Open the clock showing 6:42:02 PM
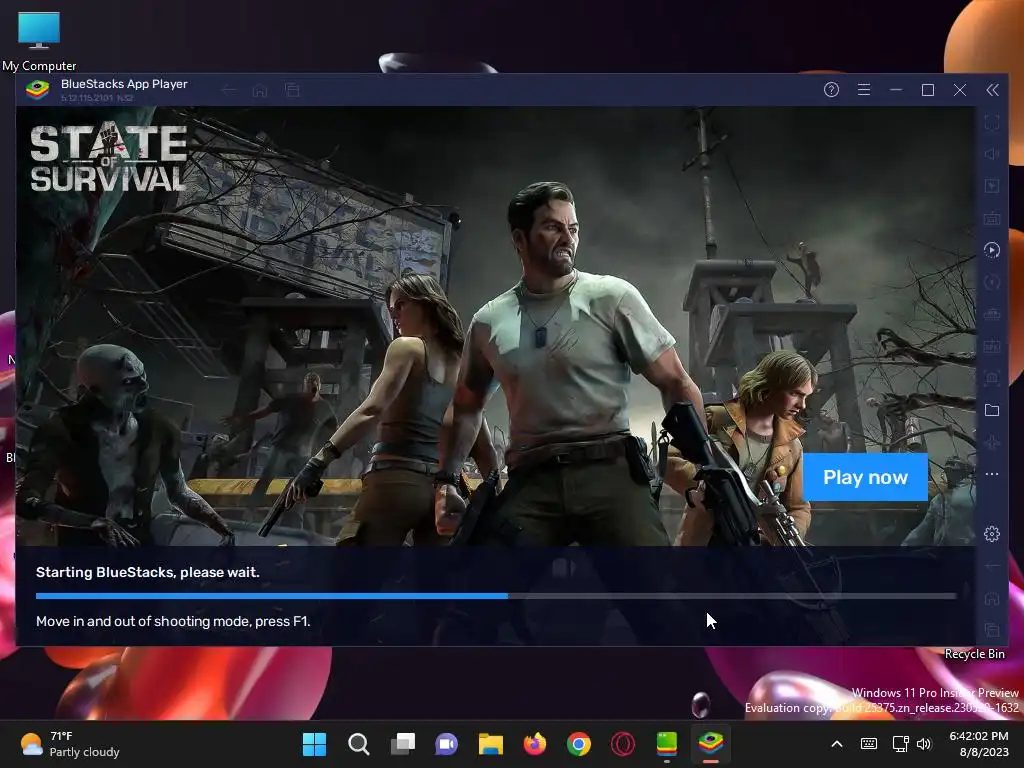Image resolution: width=1024 pixels, height=768 pixels. 979,744
